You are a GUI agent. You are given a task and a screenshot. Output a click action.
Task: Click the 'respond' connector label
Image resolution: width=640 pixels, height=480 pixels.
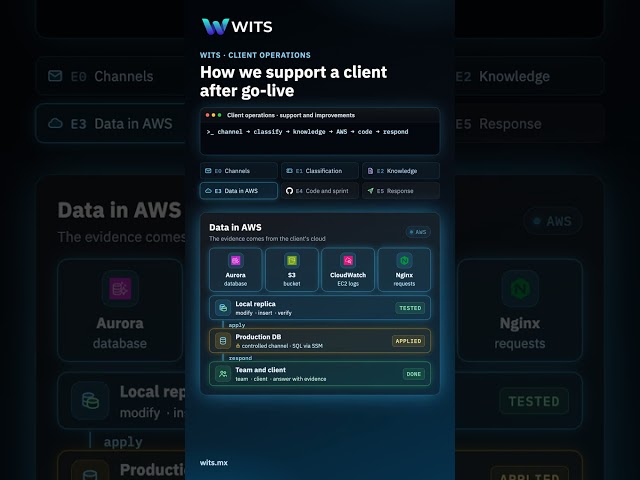click(240, 358)
